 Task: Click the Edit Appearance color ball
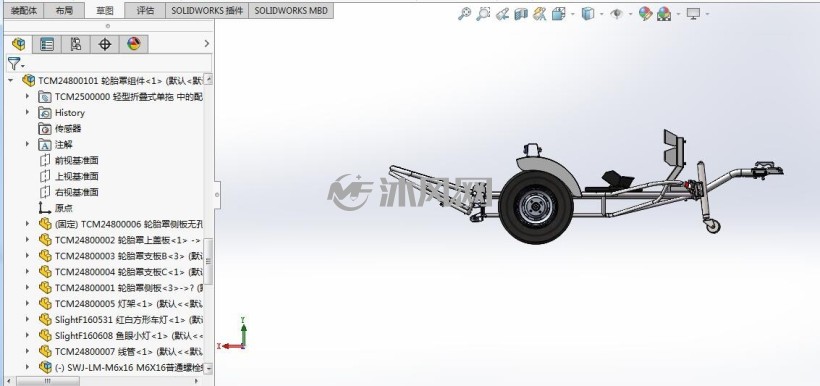pos(646,14)
